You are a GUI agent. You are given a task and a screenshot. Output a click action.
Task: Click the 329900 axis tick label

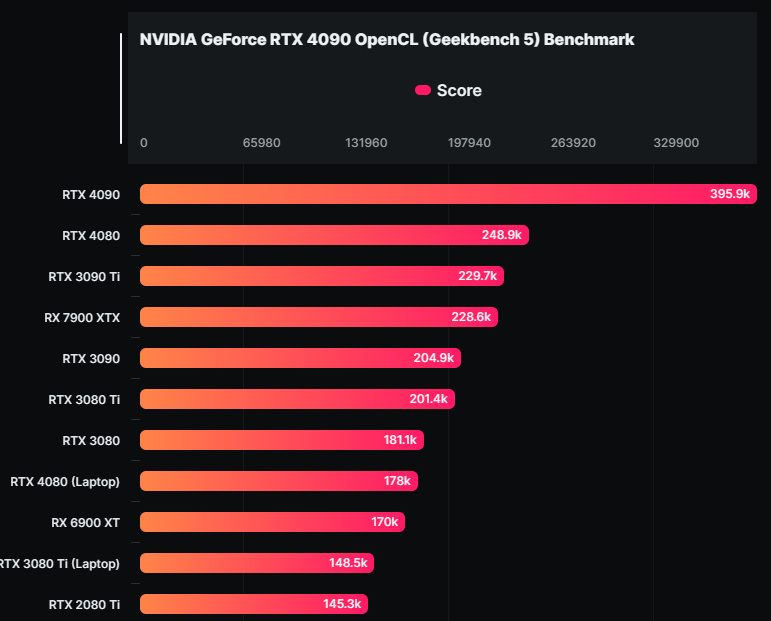click(x=676, y=143)
